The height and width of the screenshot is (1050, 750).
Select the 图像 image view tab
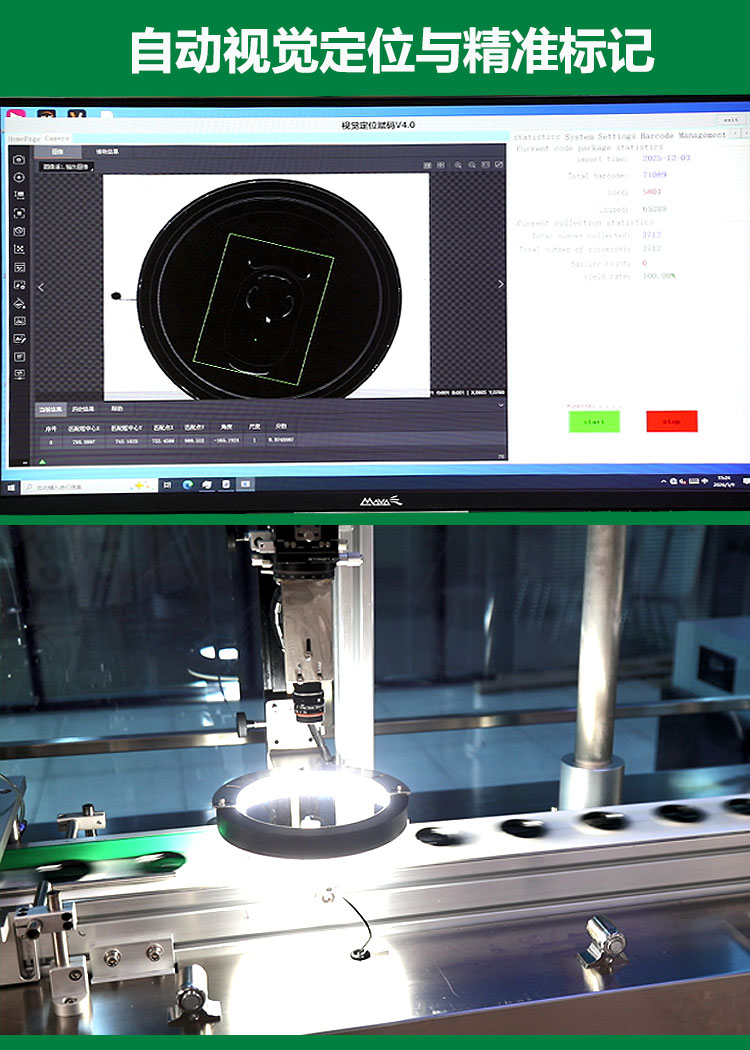(x=58, y=152)
